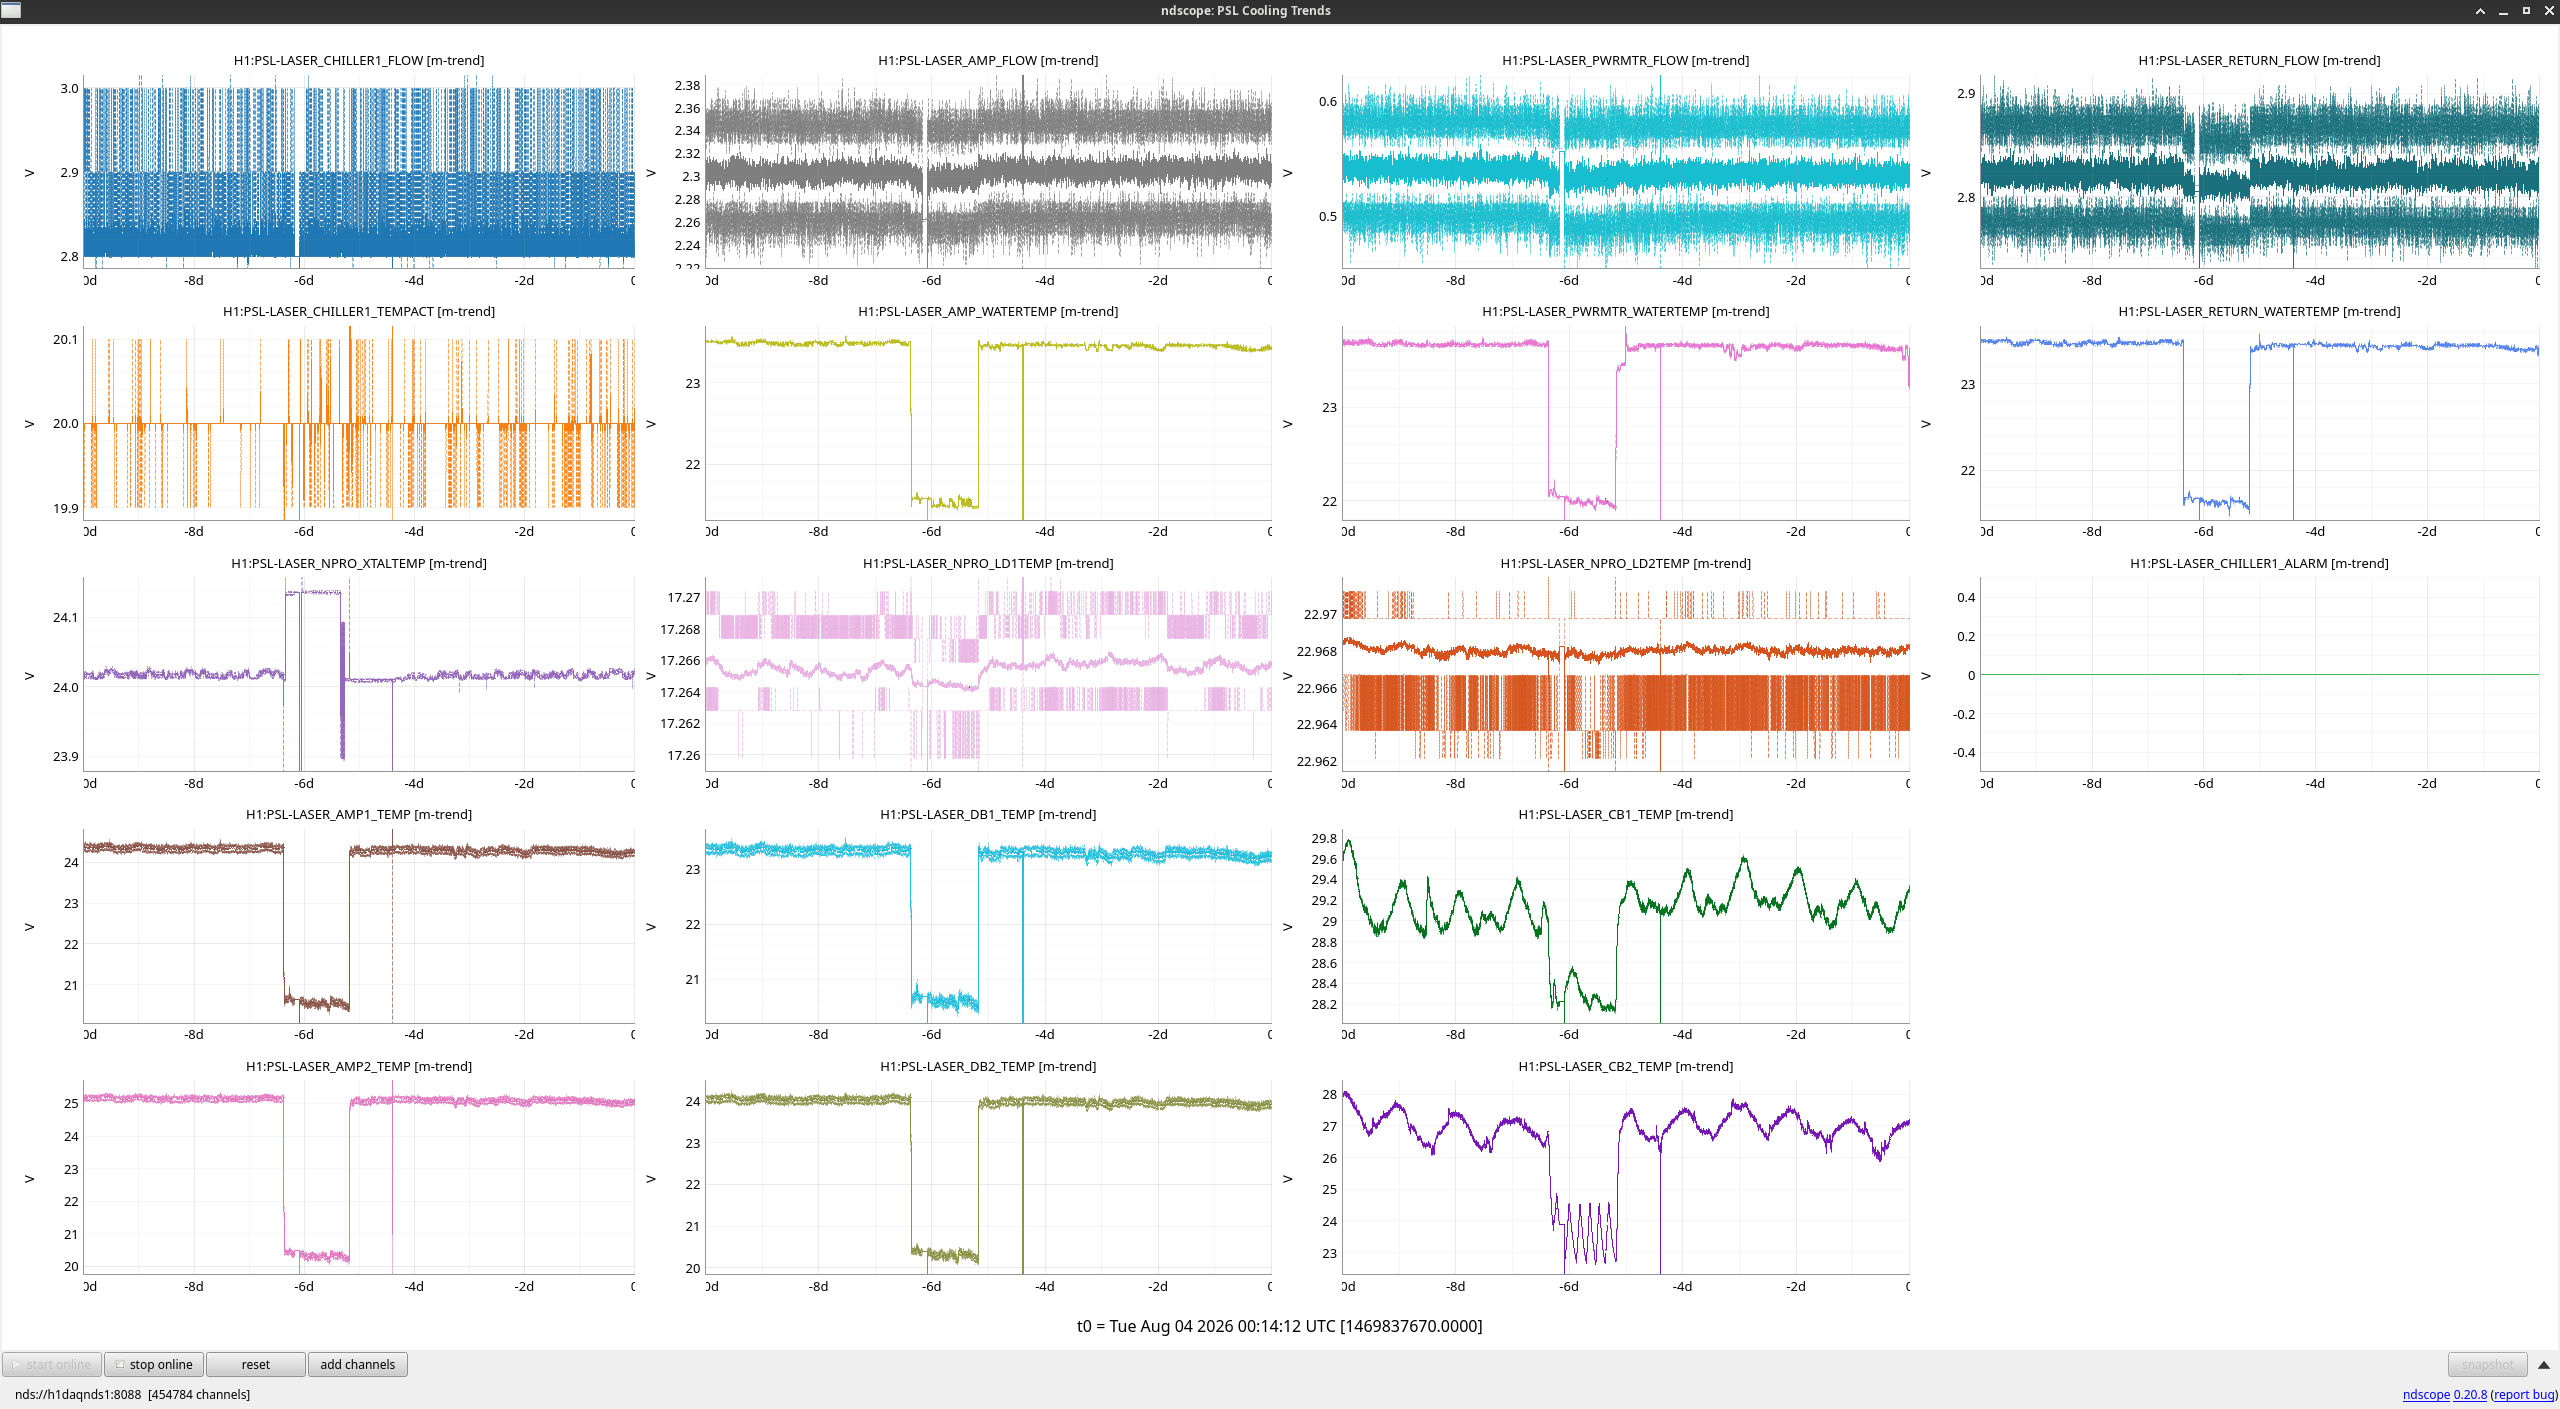The height and width of the screenshot is (1409, 2560).
Task: Click the H1:PSL-LASER_DB1_TEMP plot title
Action: pyautogui.click(x=988, y=814)
